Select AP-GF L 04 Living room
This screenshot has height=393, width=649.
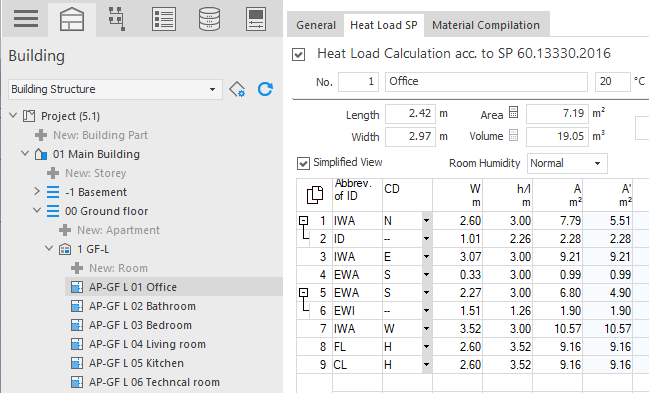pos(147,344)
